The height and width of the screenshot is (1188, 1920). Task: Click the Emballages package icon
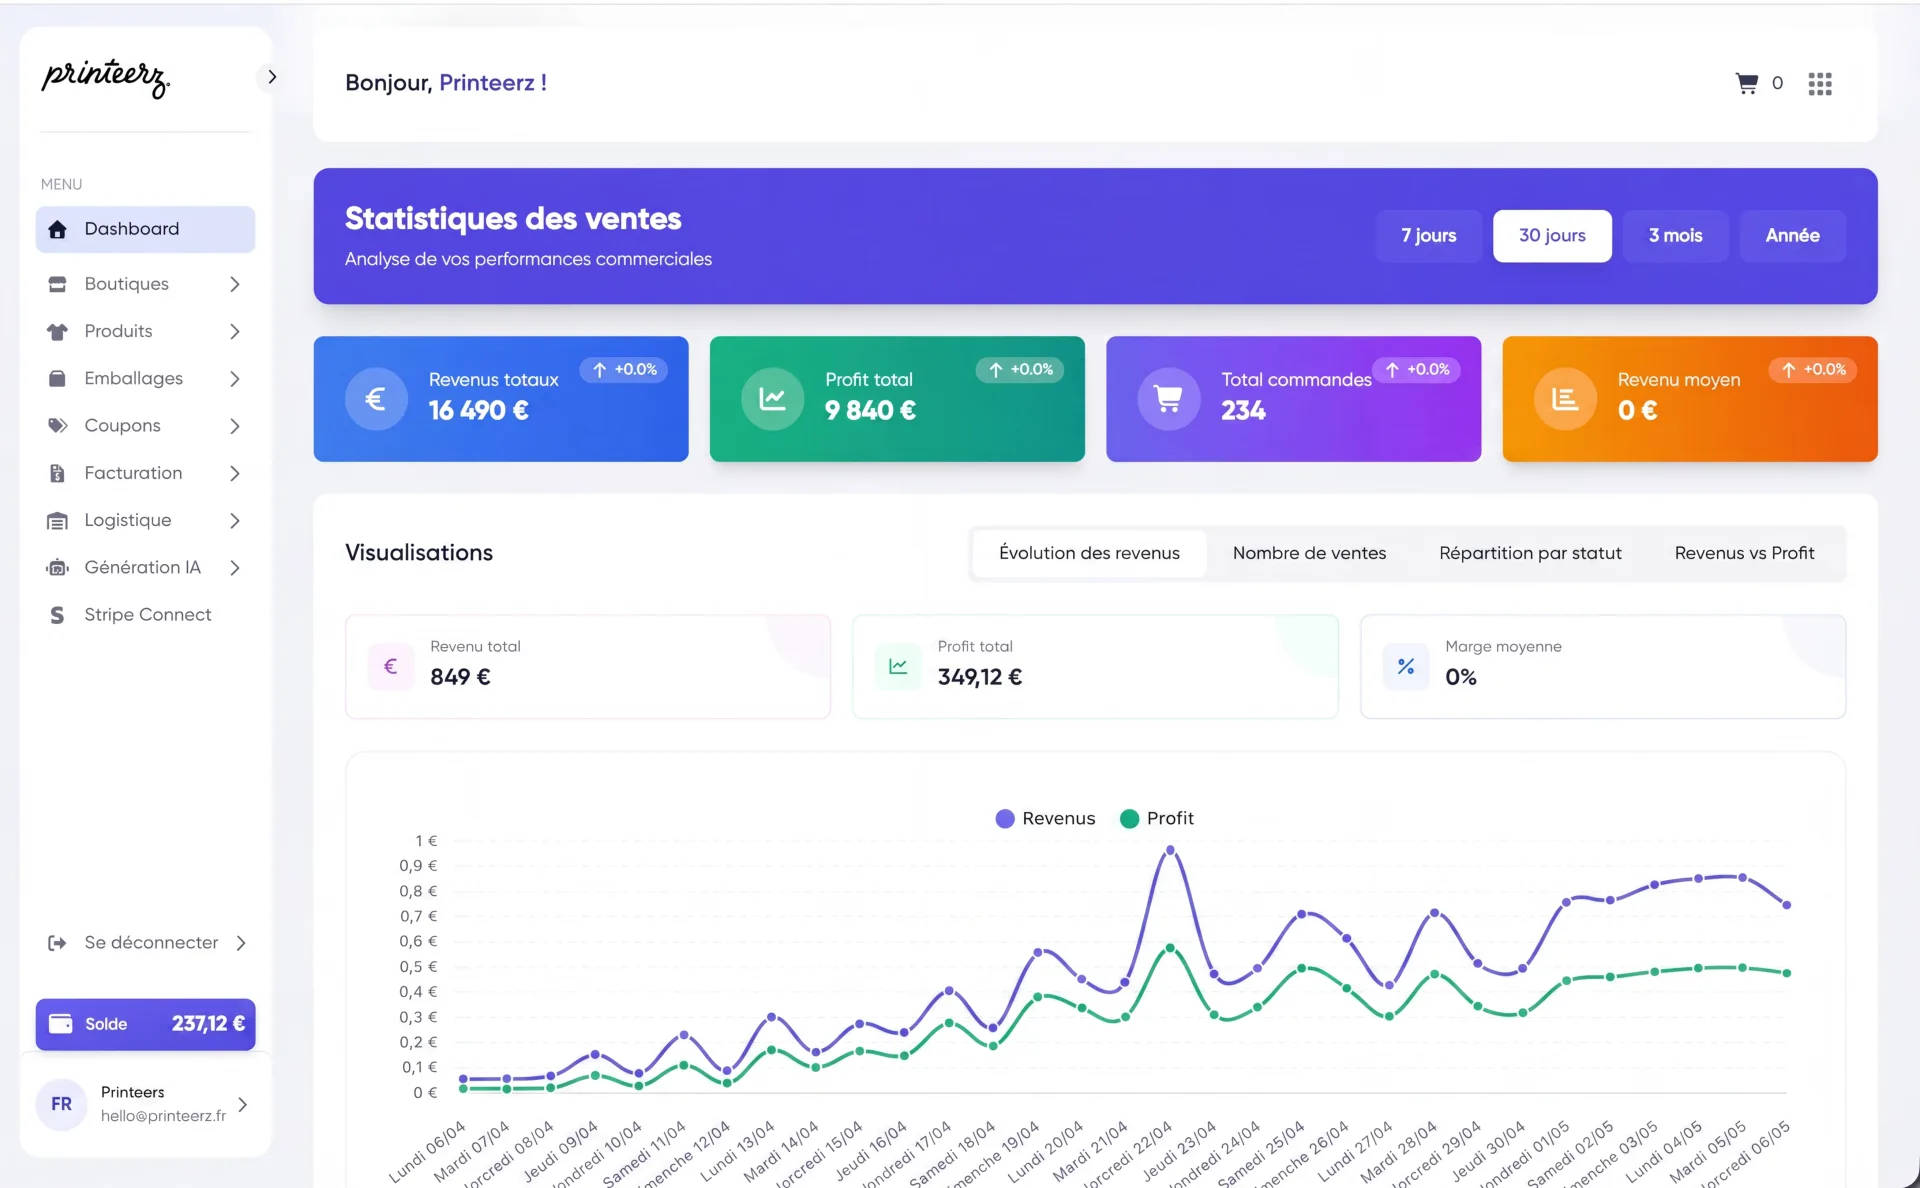click(58, 378)
